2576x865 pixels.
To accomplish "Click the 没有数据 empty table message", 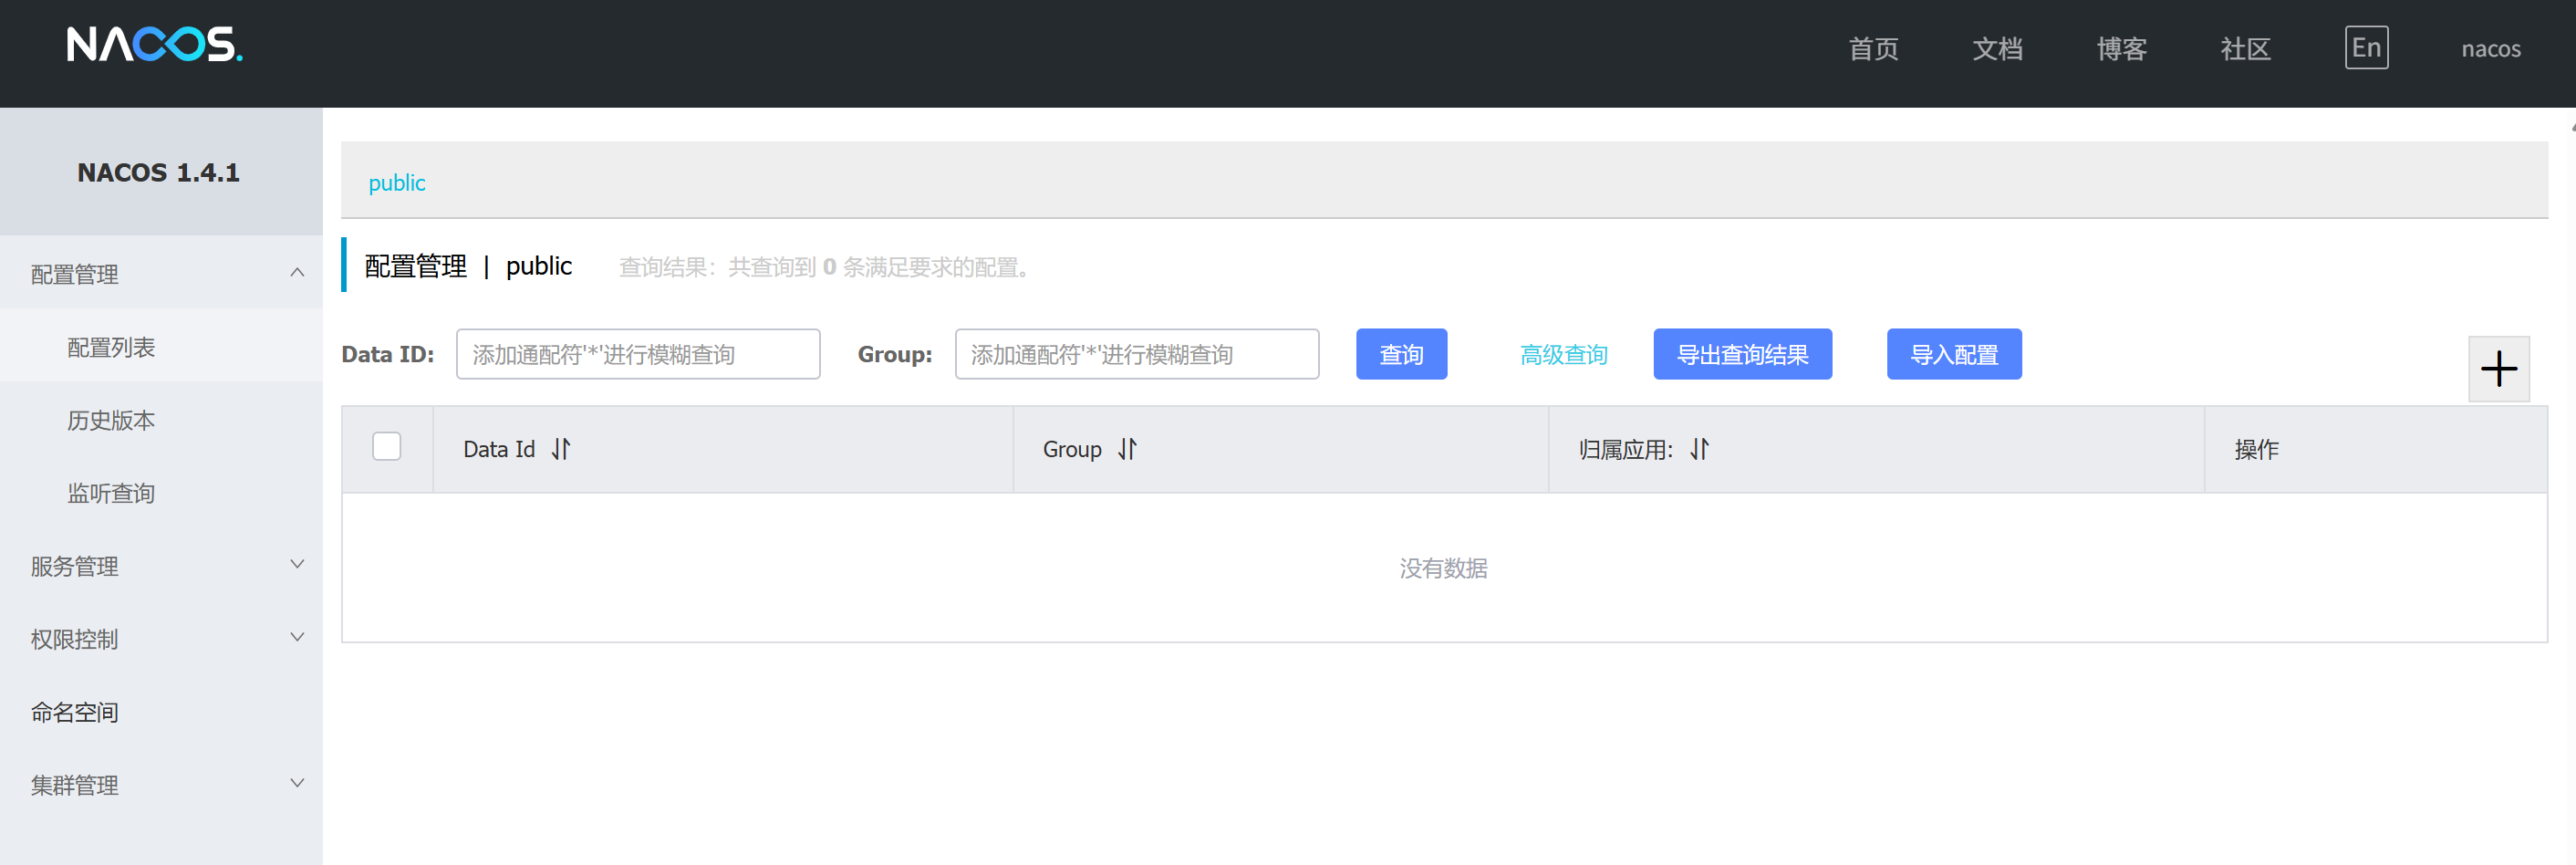I will (1443, 568).
